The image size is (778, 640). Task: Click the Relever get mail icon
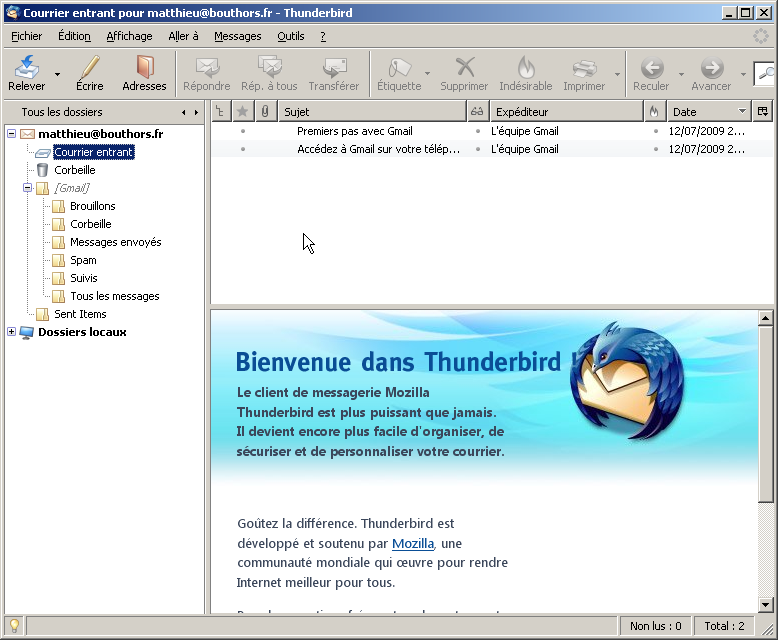click(x=27, y=67)
